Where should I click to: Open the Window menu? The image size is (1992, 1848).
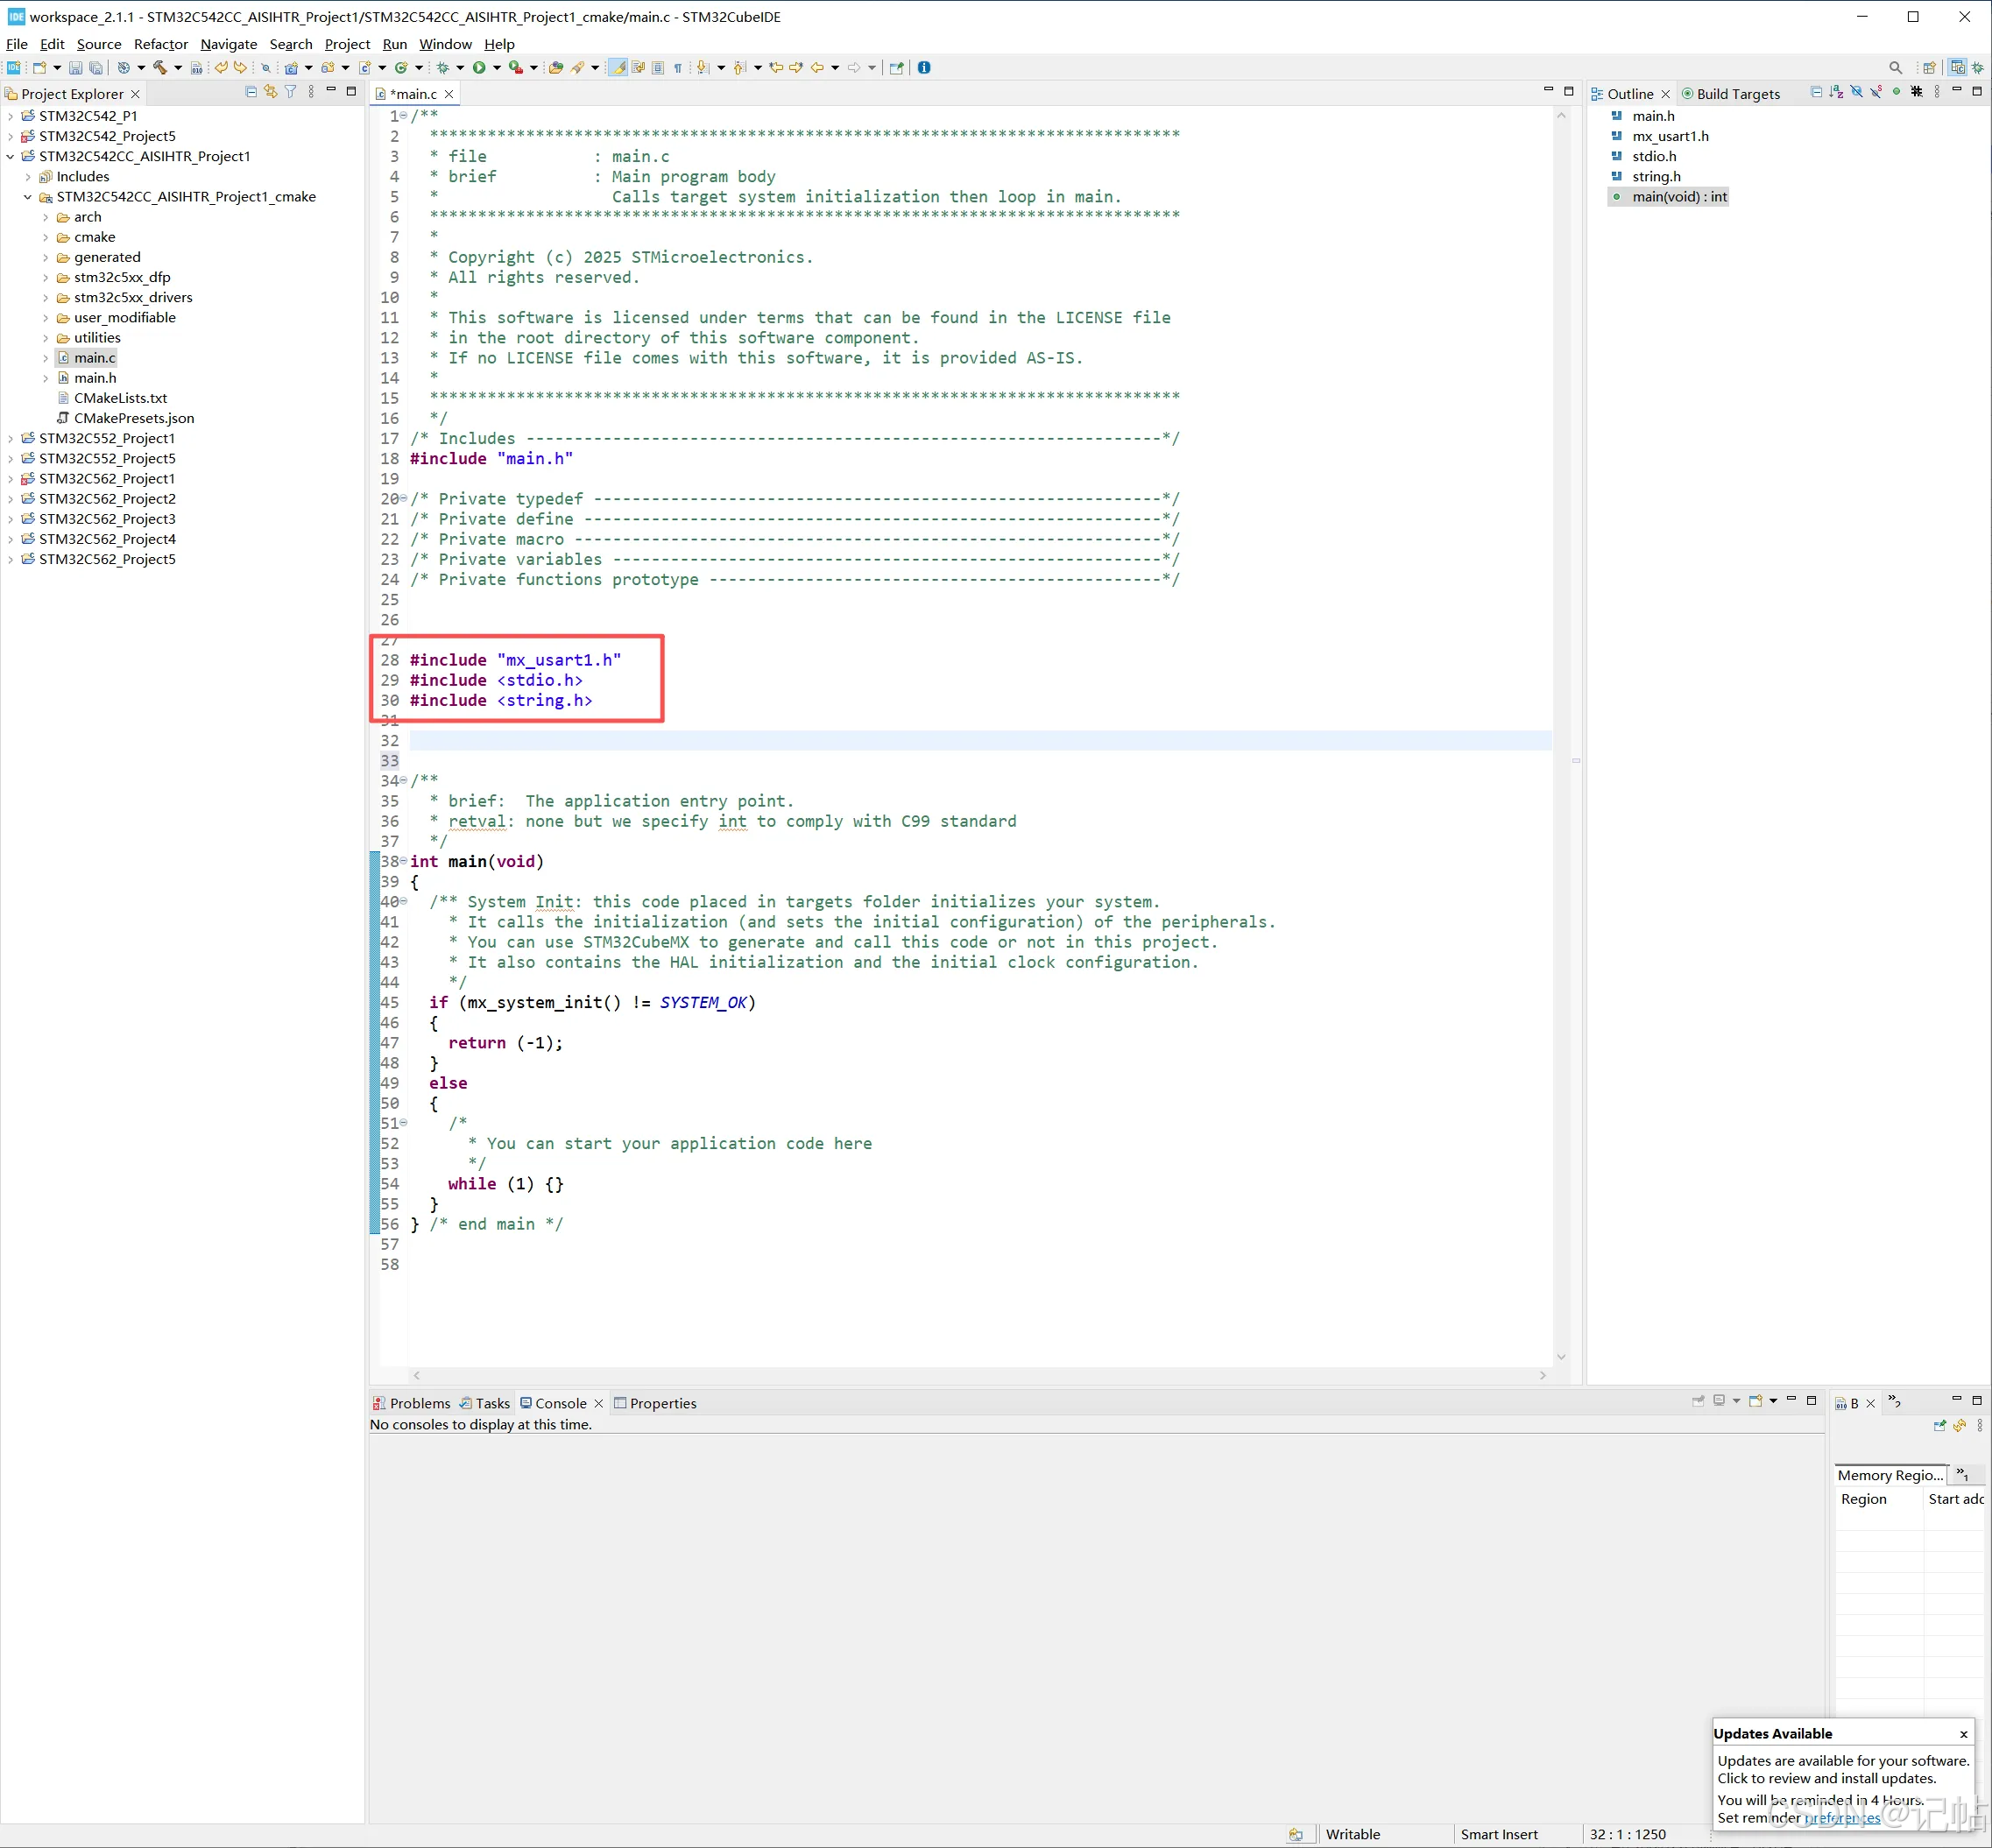445,44
